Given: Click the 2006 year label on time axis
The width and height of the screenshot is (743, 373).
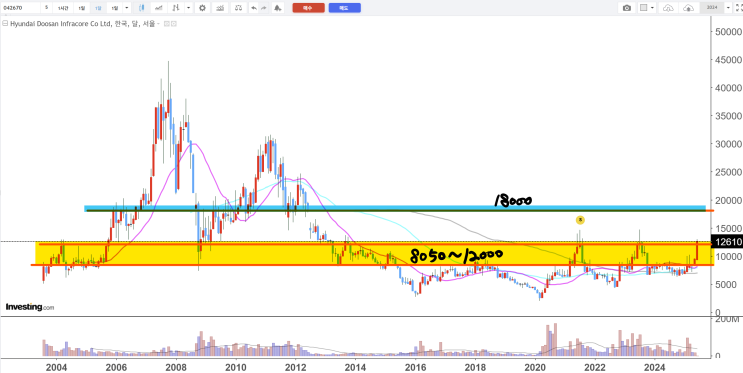Looking at the screenshot, I should coord(116,367).
